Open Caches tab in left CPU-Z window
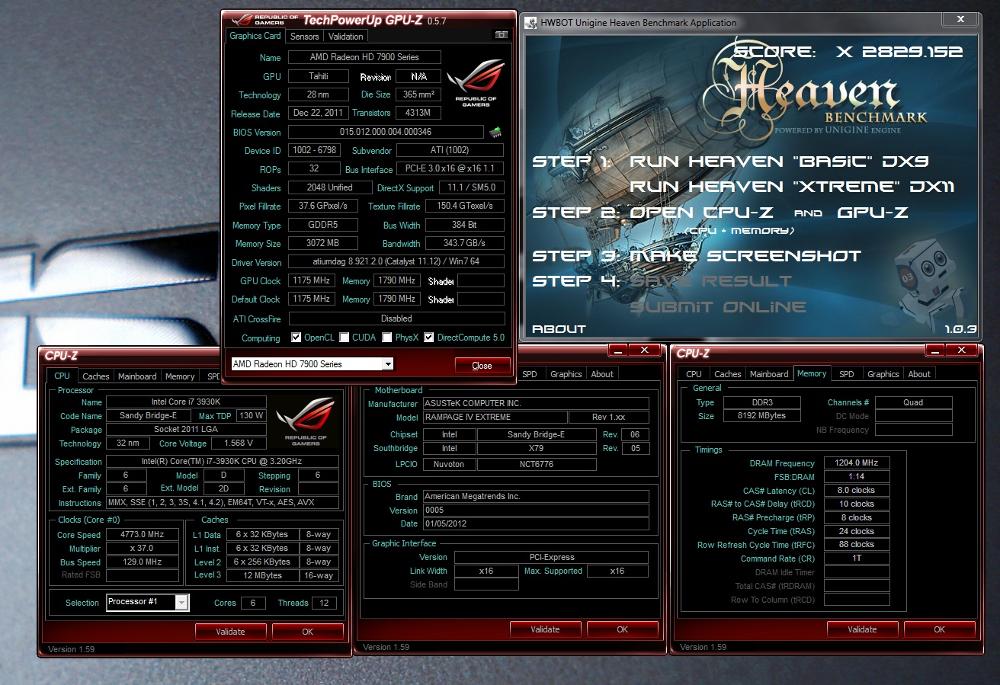 coord(96,376)
